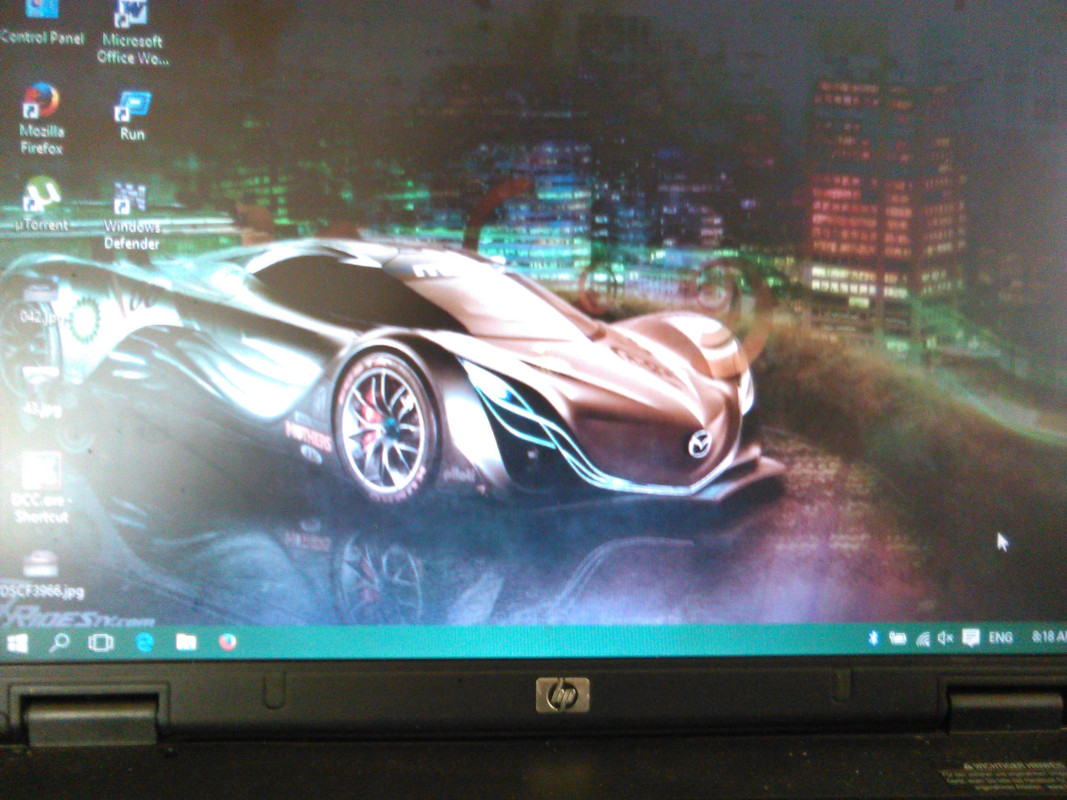This screenshot has height=800, width=1067.
Task: Select the DSCF3966.jpg desktop file
Action: point(42,576)
